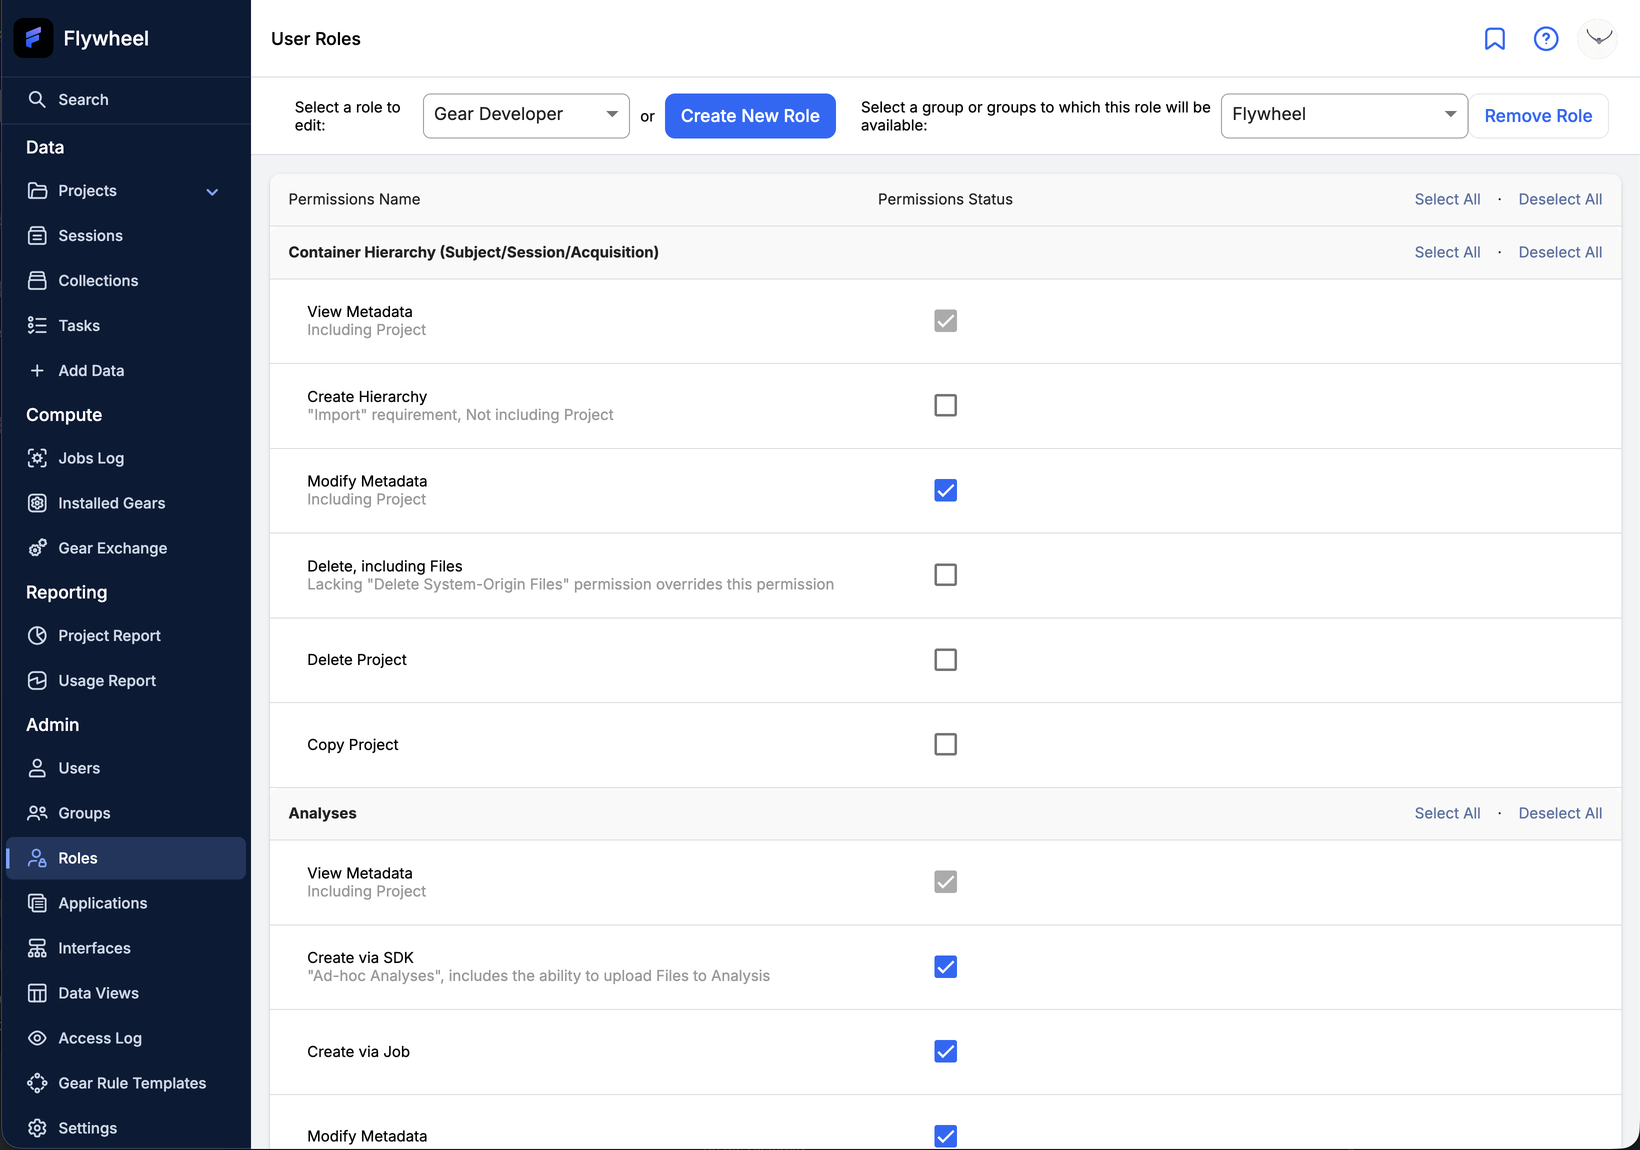The height and width of the screenshot is (1150, 1640).
Task: Go to Collections in sidebar
Action: coord(126,280)
